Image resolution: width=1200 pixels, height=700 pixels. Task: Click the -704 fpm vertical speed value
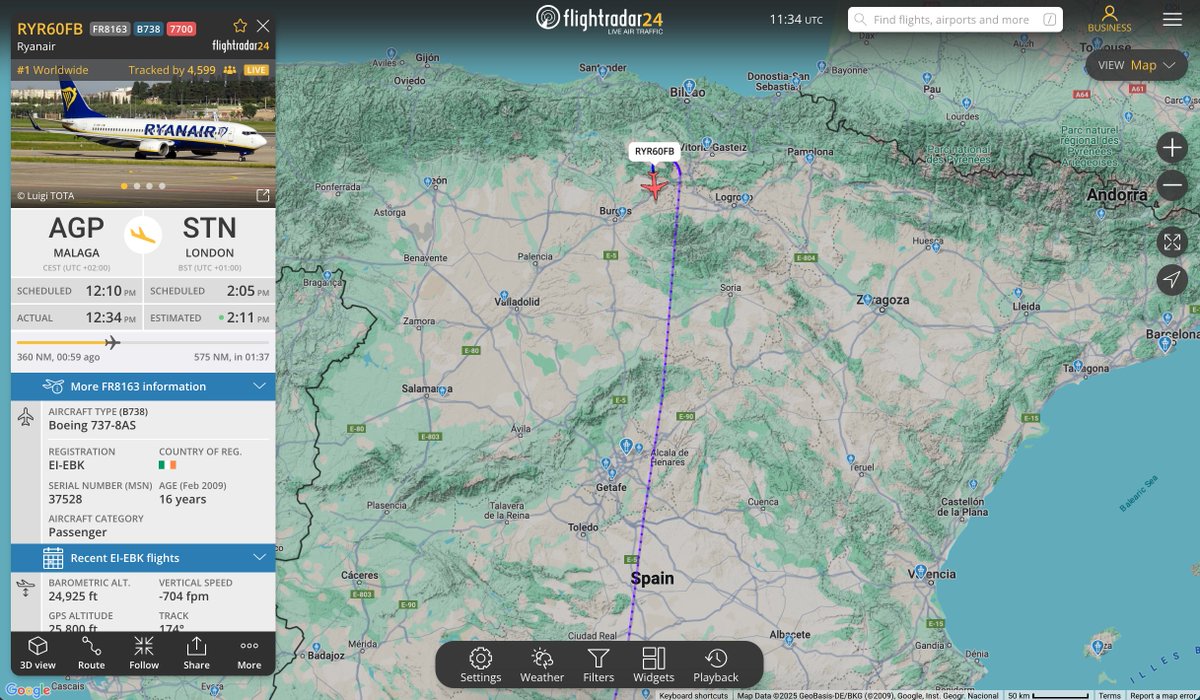[x=185, y=596]
